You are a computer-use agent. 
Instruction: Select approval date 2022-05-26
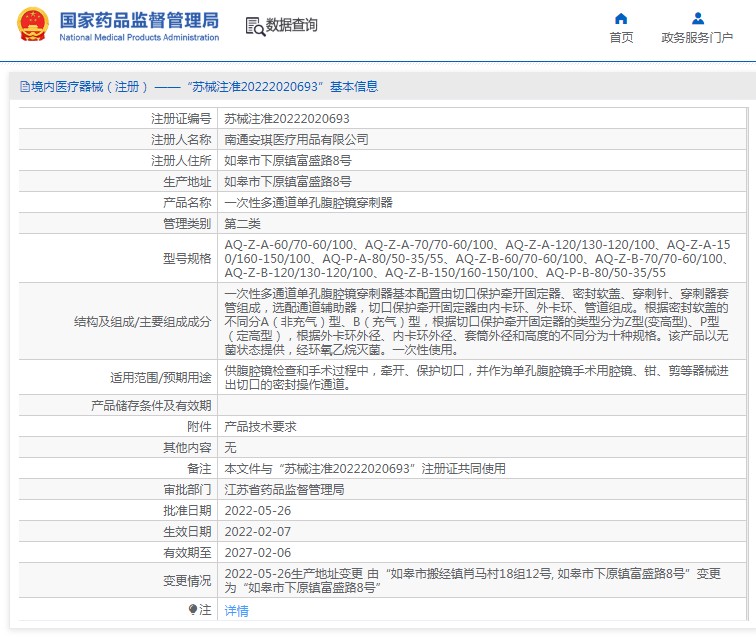[258, 511]
